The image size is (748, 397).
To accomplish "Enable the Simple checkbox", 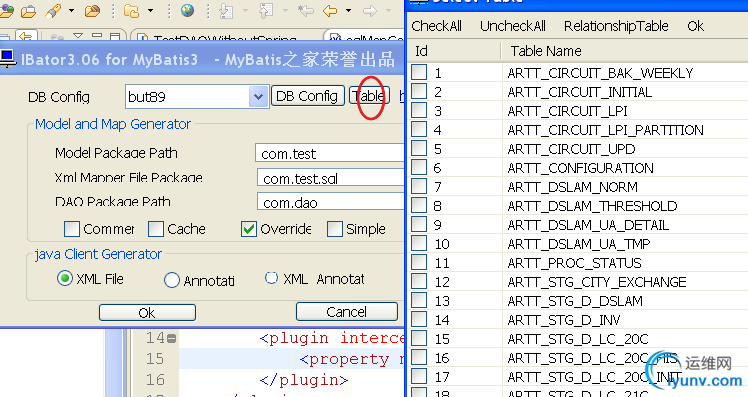I will click(335, 229).
